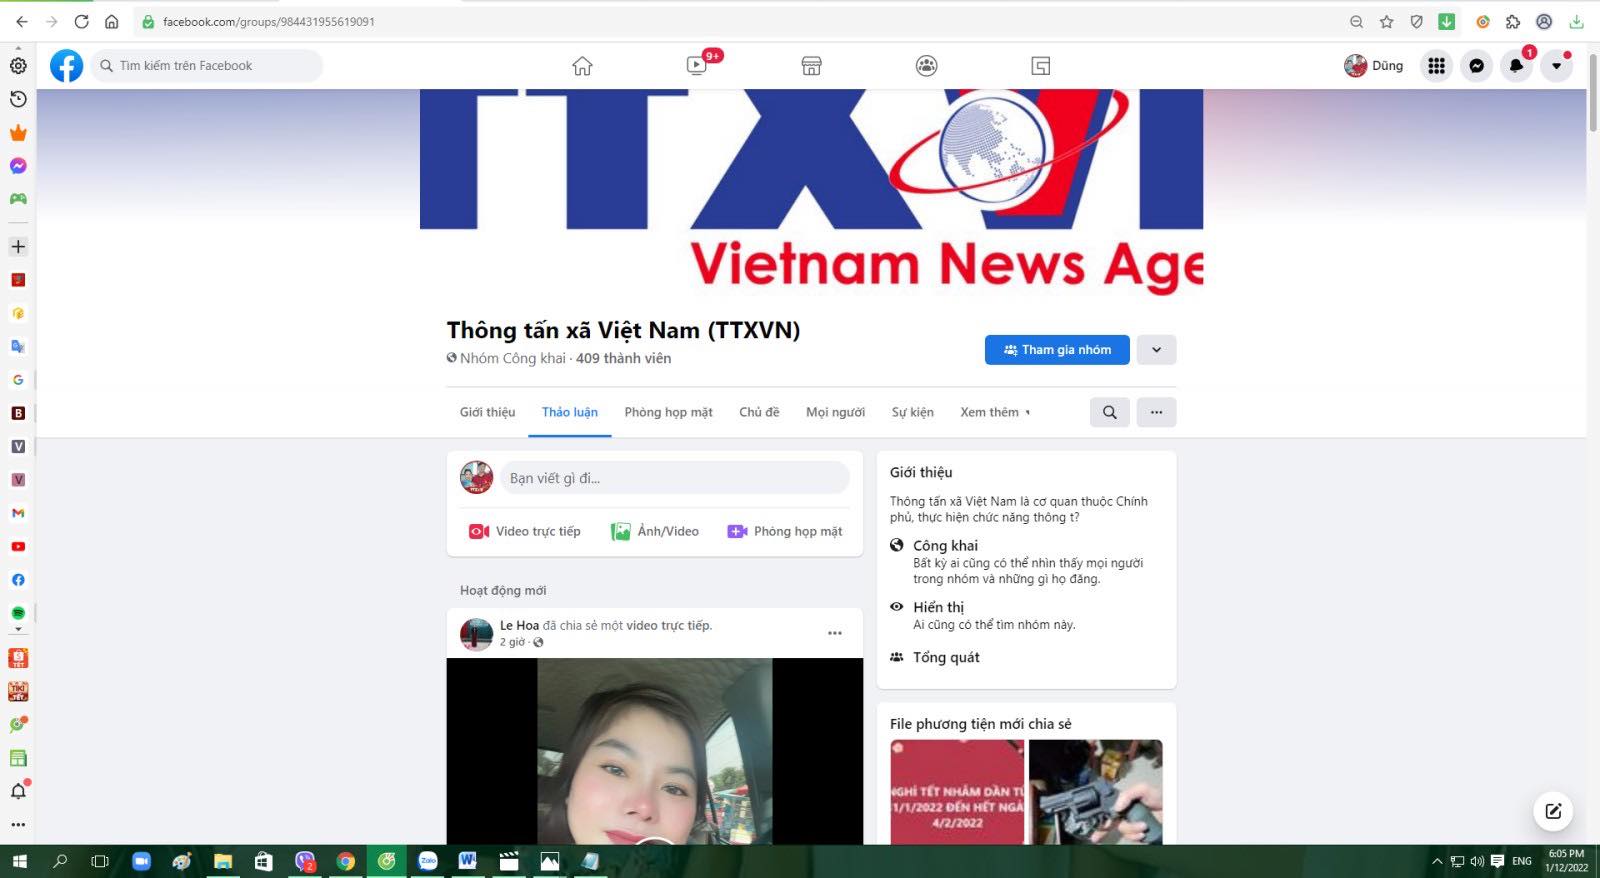Expand the Xem thêm dropdown
This screenshot has height=878, width=1600.
pyautogui.click(x=995, y=412)
